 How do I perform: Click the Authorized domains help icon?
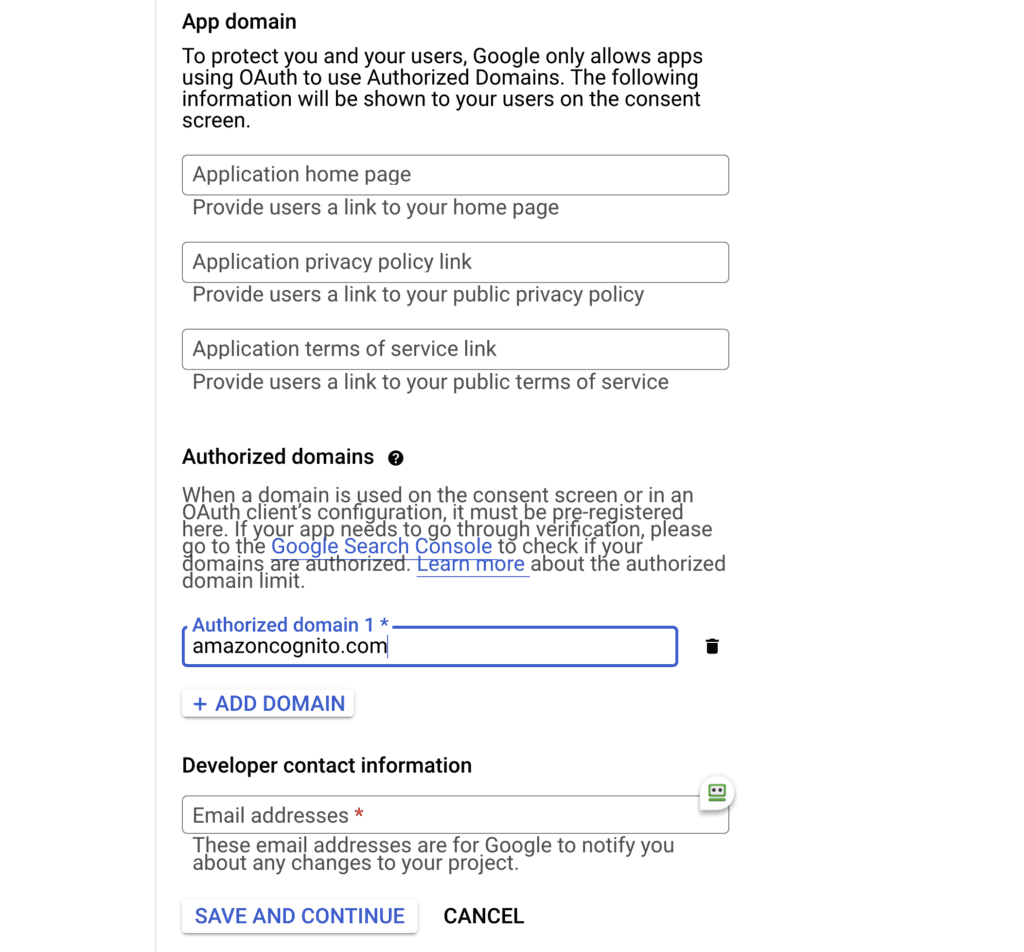(395, 458)
